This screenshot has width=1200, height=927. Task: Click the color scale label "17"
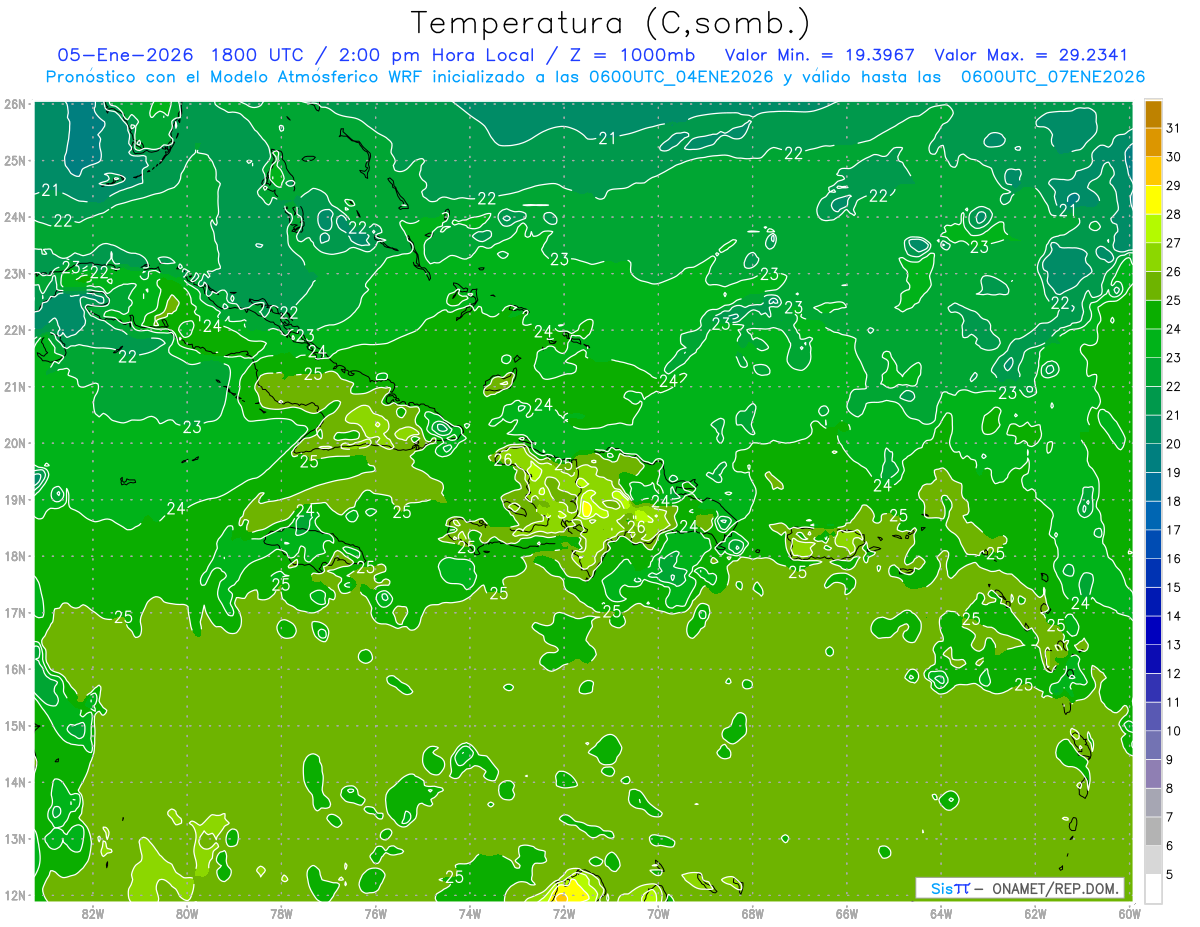(1174, 530)
